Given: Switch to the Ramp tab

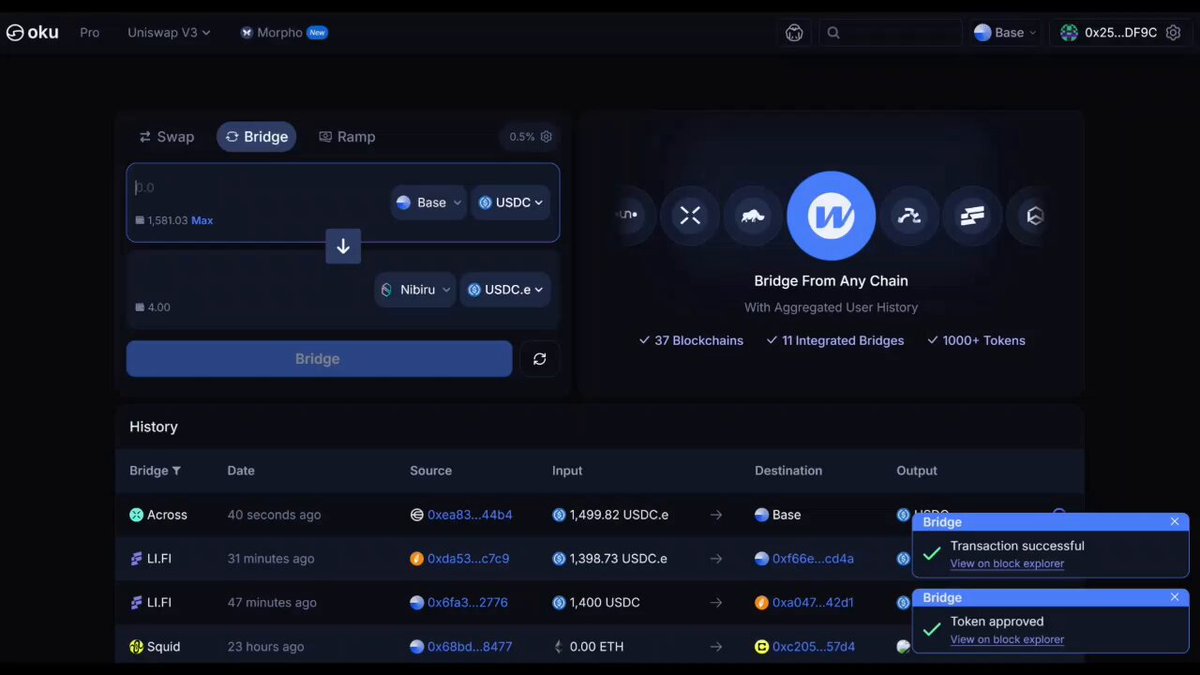Looking at the screenshot, I should tap(347, 137).
